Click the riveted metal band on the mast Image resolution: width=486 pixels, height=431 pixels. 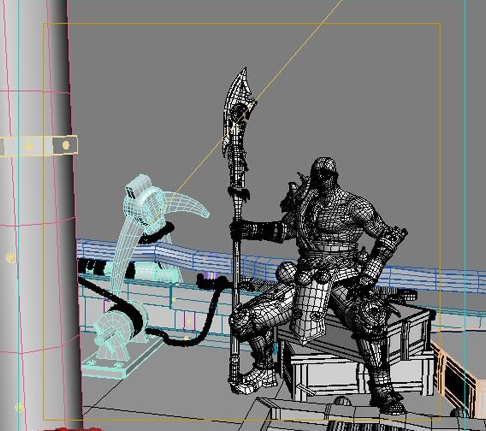(39, 146)
